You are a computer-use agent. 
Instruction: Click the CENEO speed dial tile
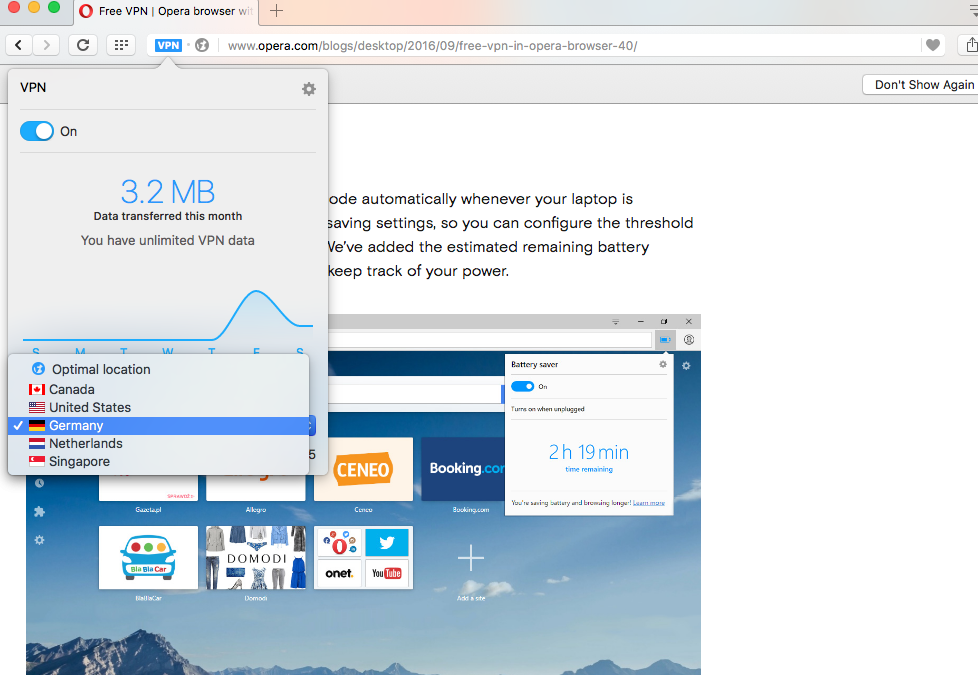point(363,469)
